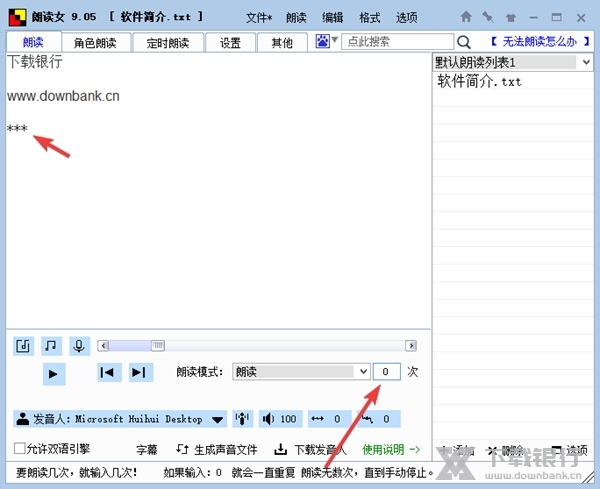This screenshot has height=489, width=600.
Task: Click the pin window icon
Action: [488, 17]
